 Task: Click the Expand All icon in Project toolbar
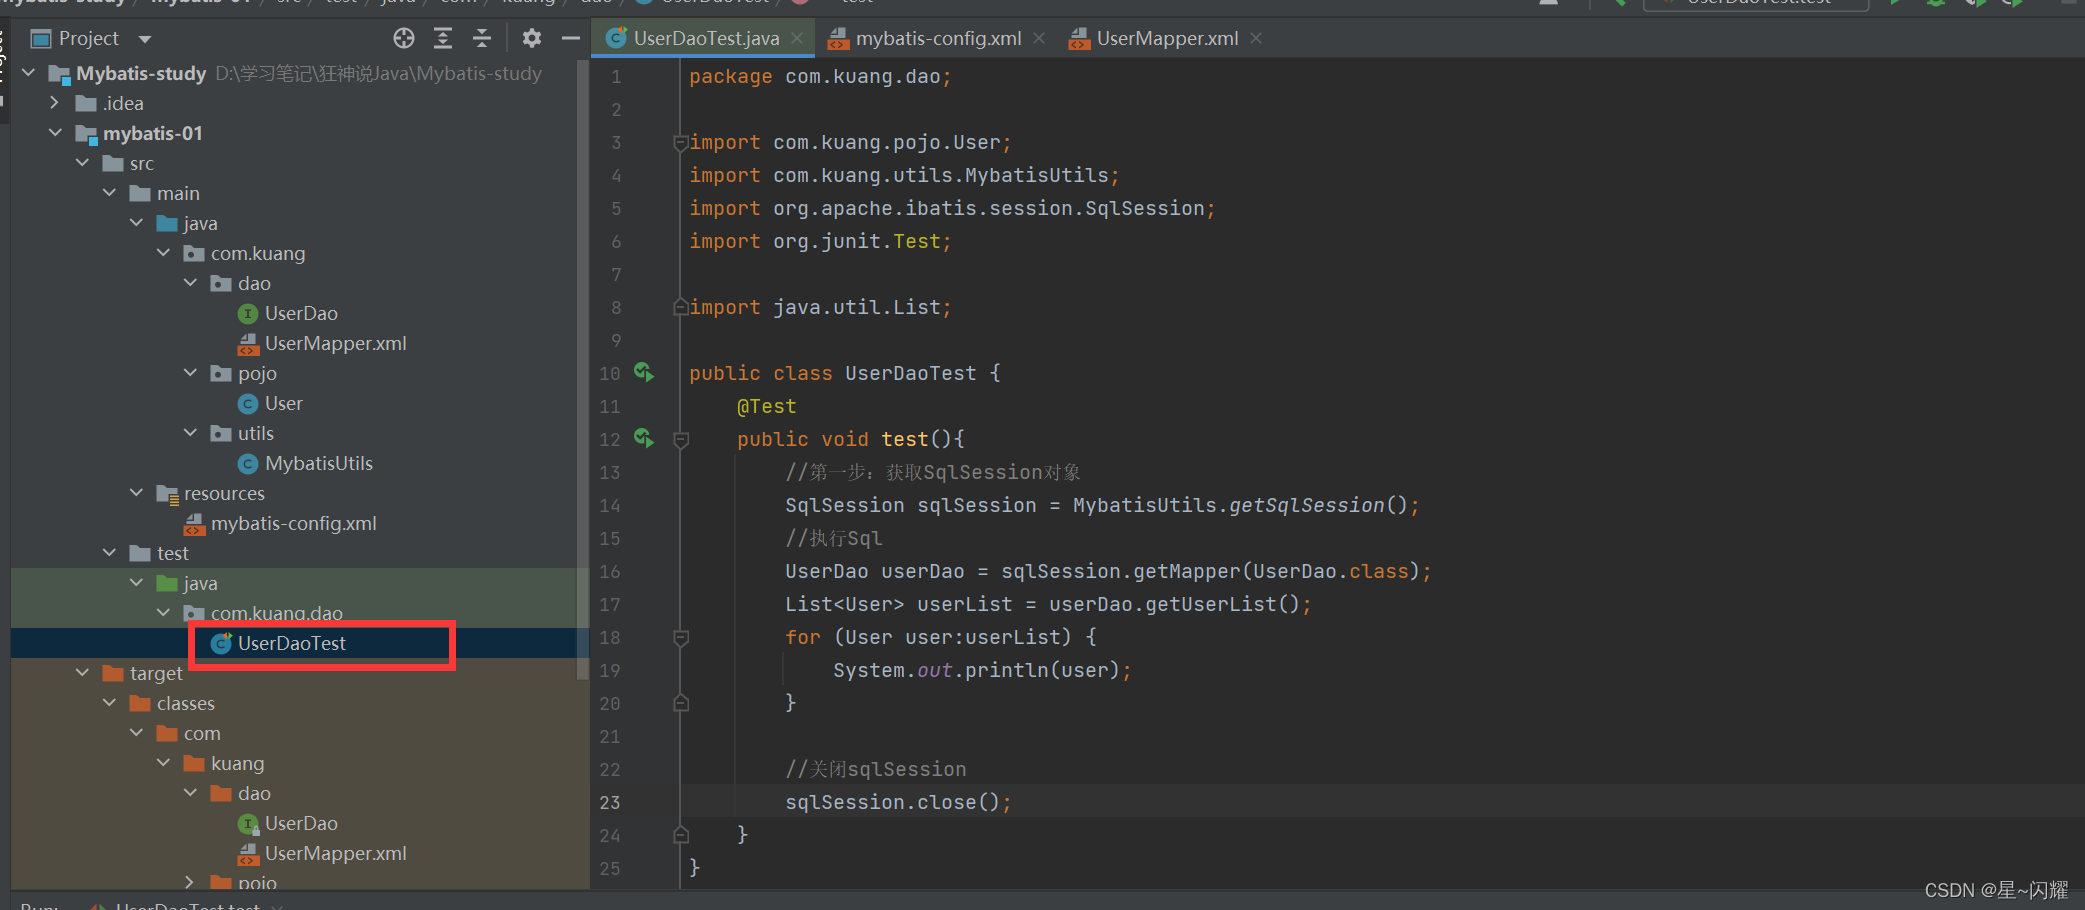443,38
